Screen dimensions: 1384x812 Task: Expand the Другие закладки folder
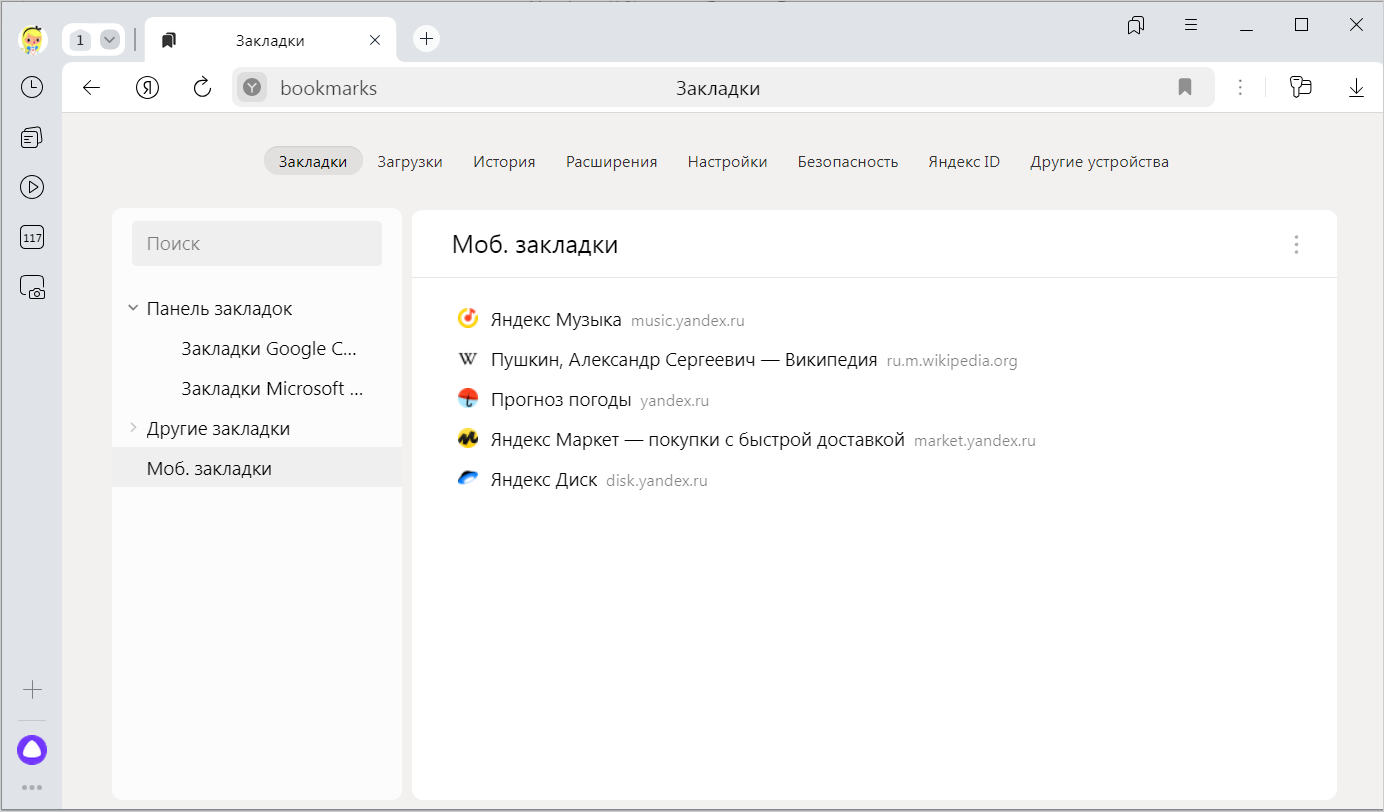[133, 428]
